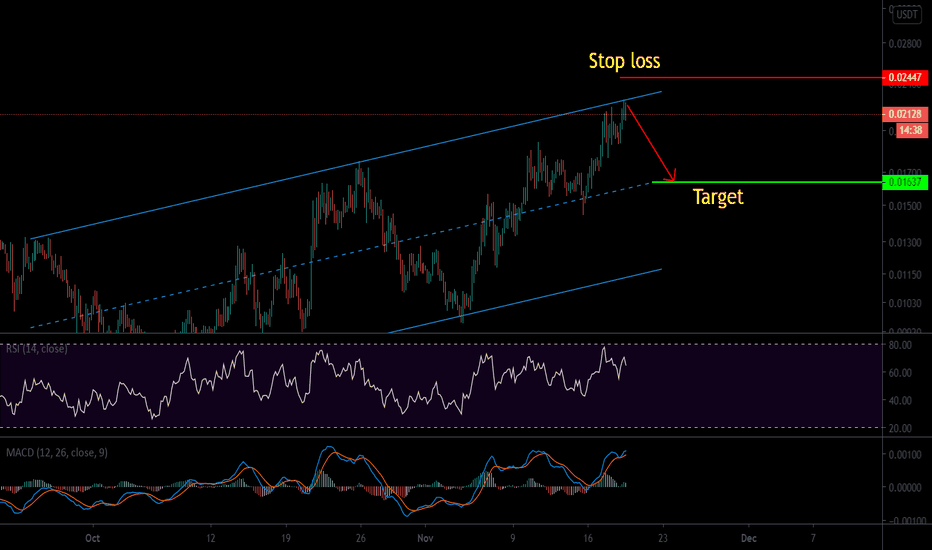Viewport: 932px width, 550px height.
Task: Select the lower solid blue channel line
Action: [x=525, y=301]
